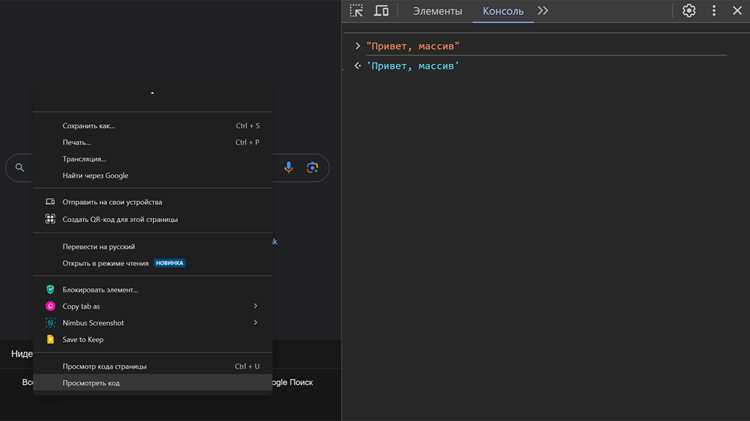This screenshot has width=750, height=421.
Task: Click the Nimbus Screenshot icon
Action: (50, 323)
